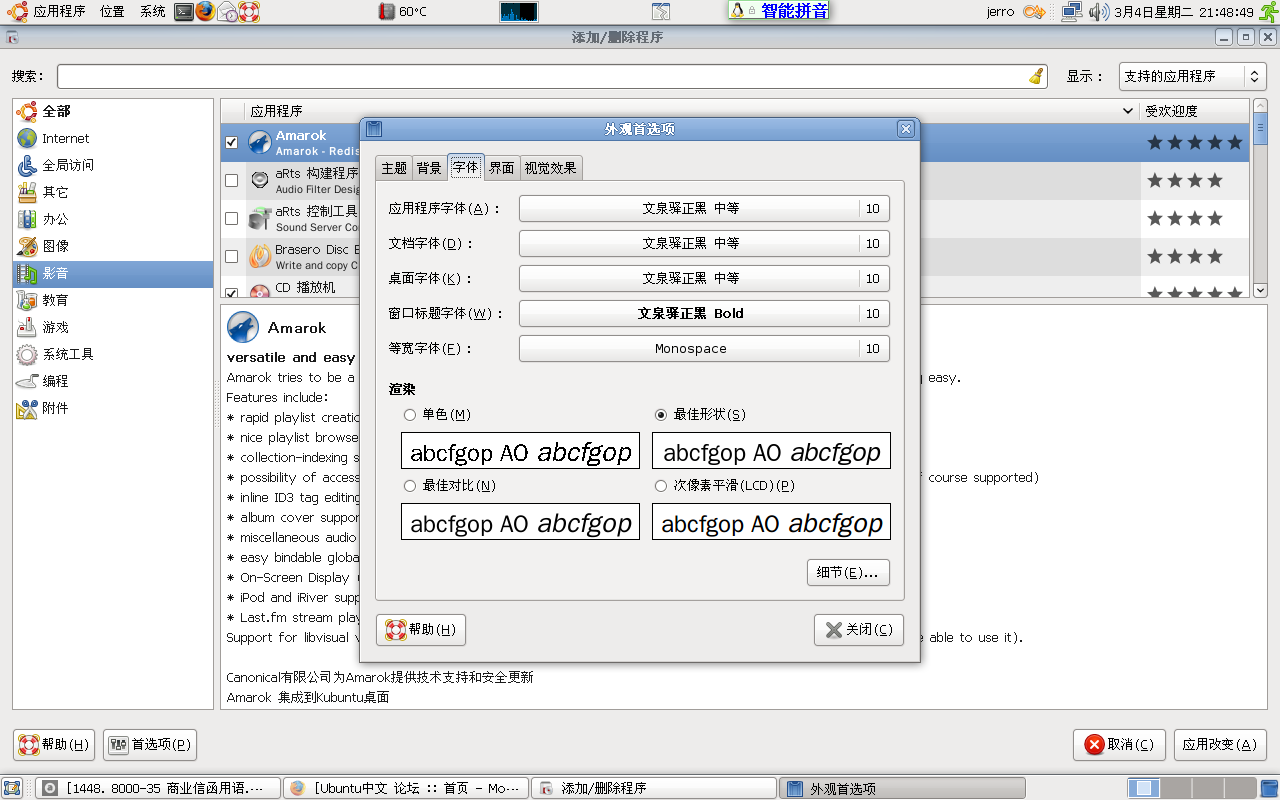Click the sort arrow in 应用程序 column header
Image resolution: width=1280 pixels, height=800 pixels.
pyautogui.click(x=1128, y=111)
